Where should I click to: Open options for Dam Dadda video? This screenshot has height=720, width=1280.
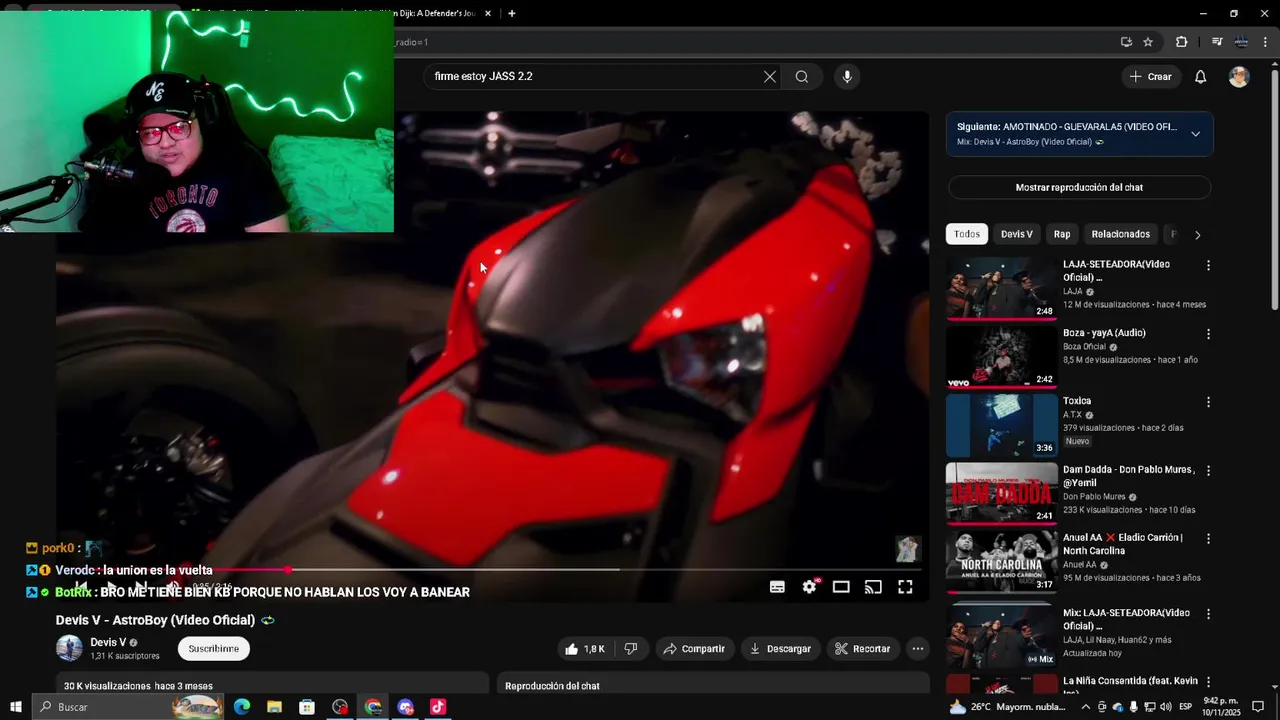1208,470
